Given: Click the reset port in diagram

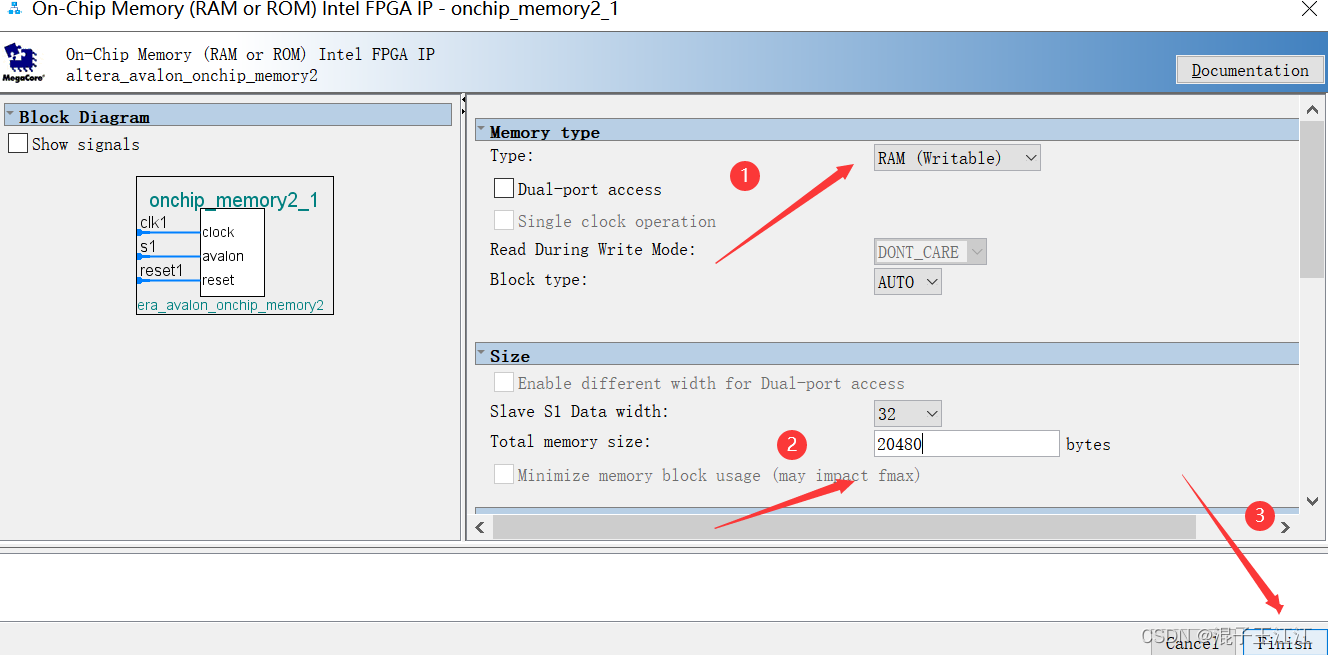Looking at the screenshot, I should [x=218, y=280].
